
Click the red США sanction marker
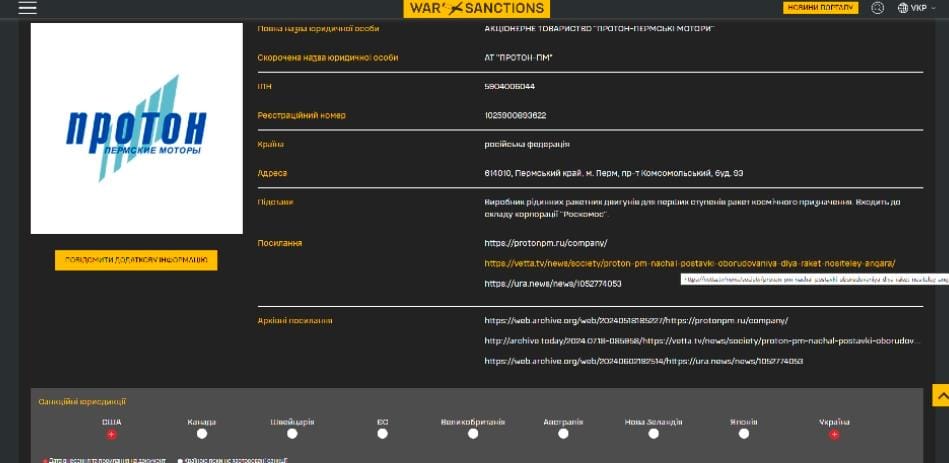tap(112, 434)
